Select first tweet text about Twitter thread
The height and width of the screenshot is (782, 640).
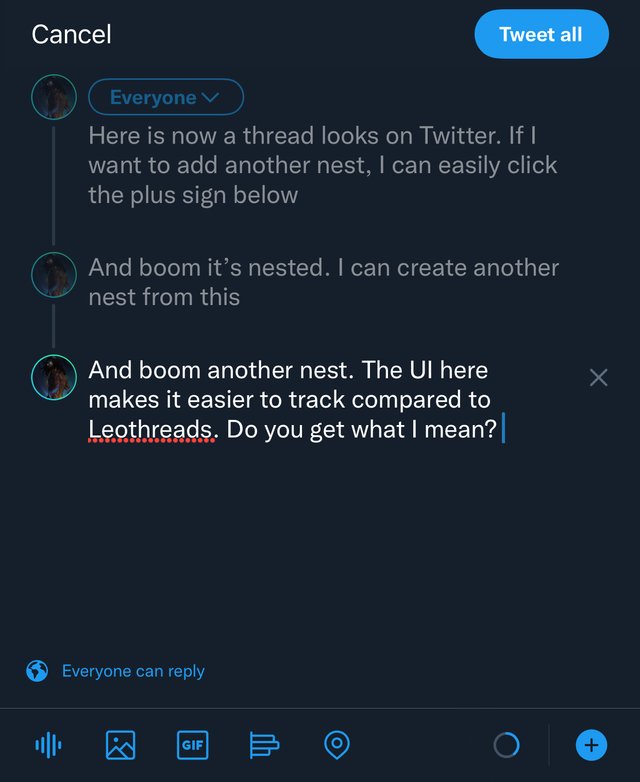323,165
